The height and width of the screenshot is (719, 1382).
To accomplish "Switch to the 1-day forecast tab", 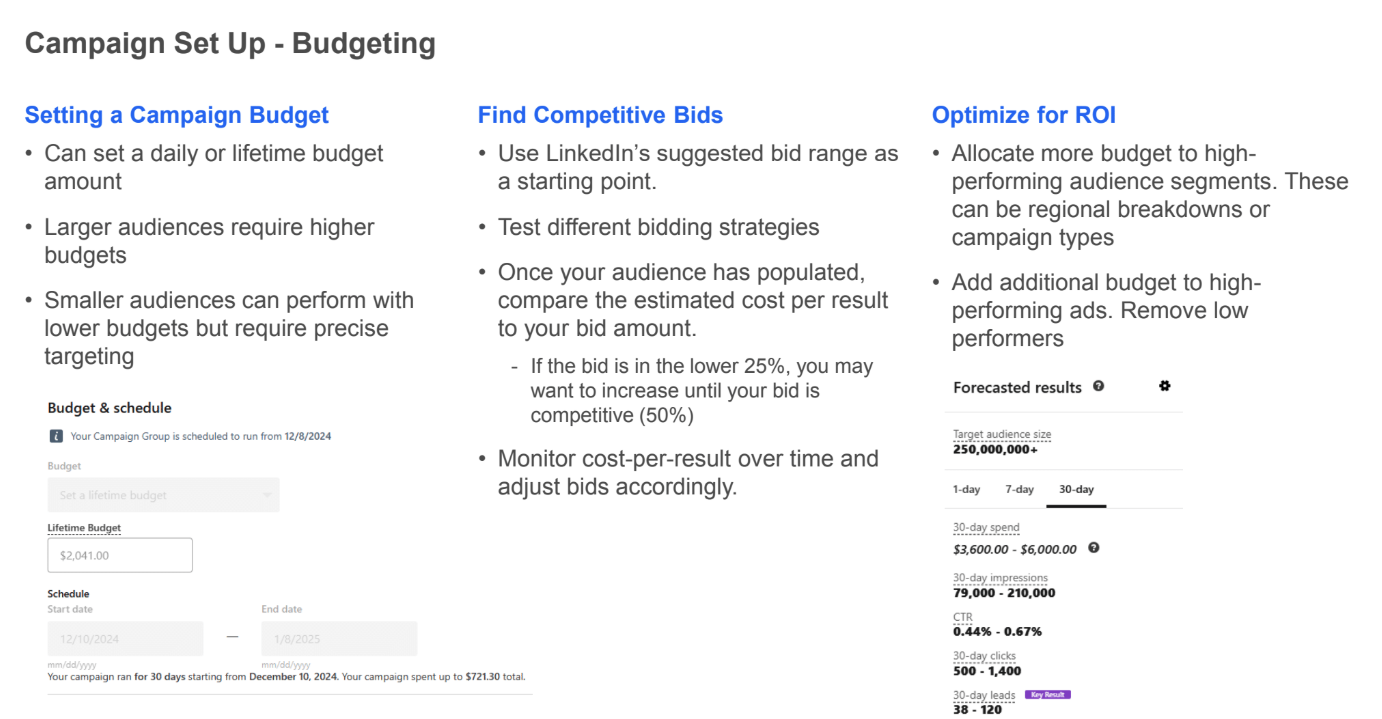I will point(966,489).
